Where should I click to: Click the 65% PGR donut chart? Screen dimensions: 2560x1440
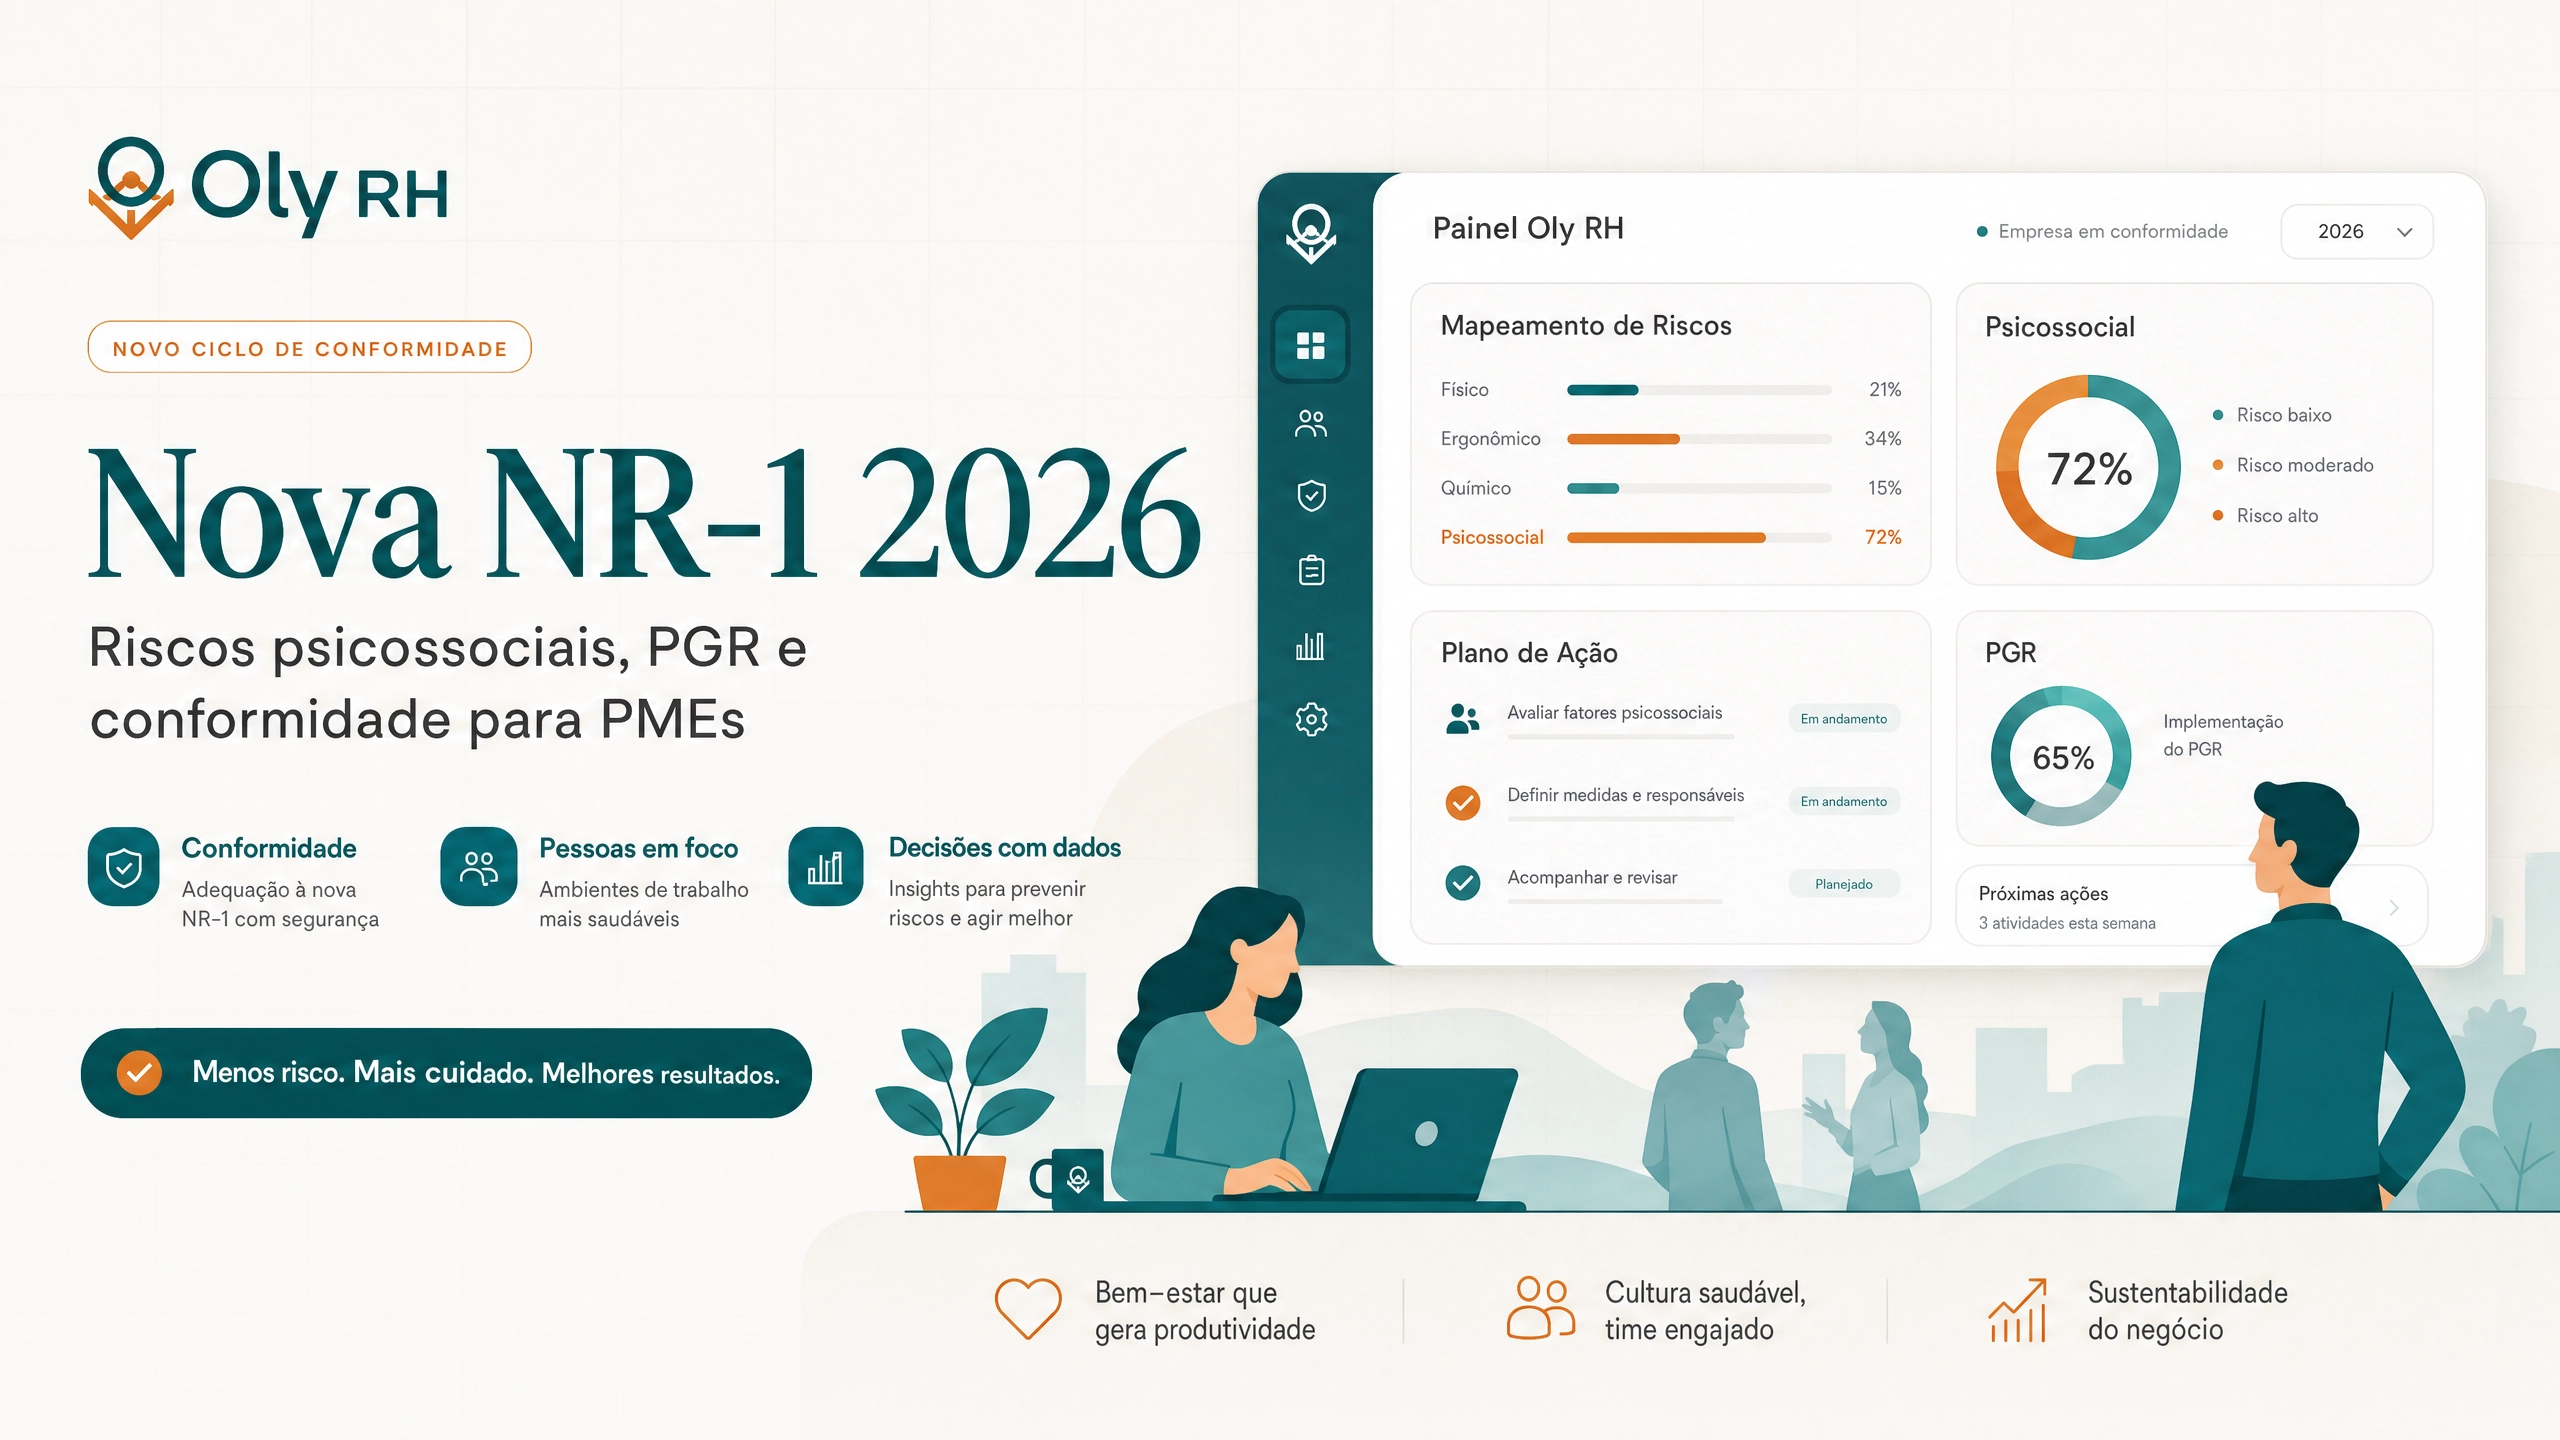[x=2061, y=756]
